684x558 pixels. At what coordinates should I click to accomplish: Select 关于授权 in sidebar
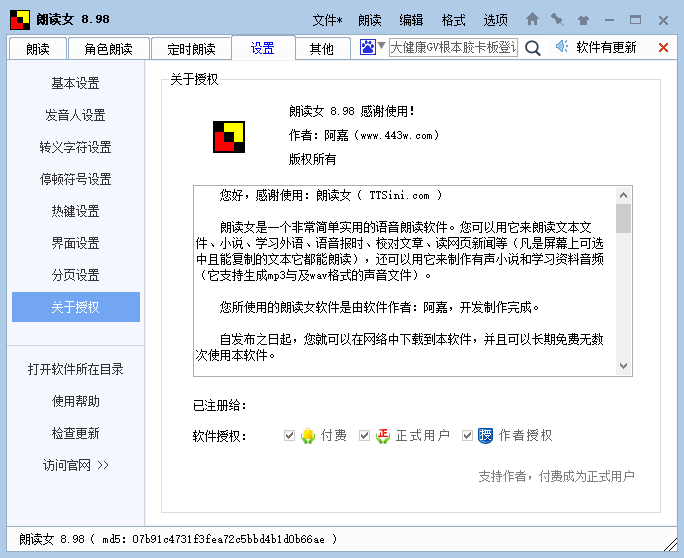[x=76, y=307]
